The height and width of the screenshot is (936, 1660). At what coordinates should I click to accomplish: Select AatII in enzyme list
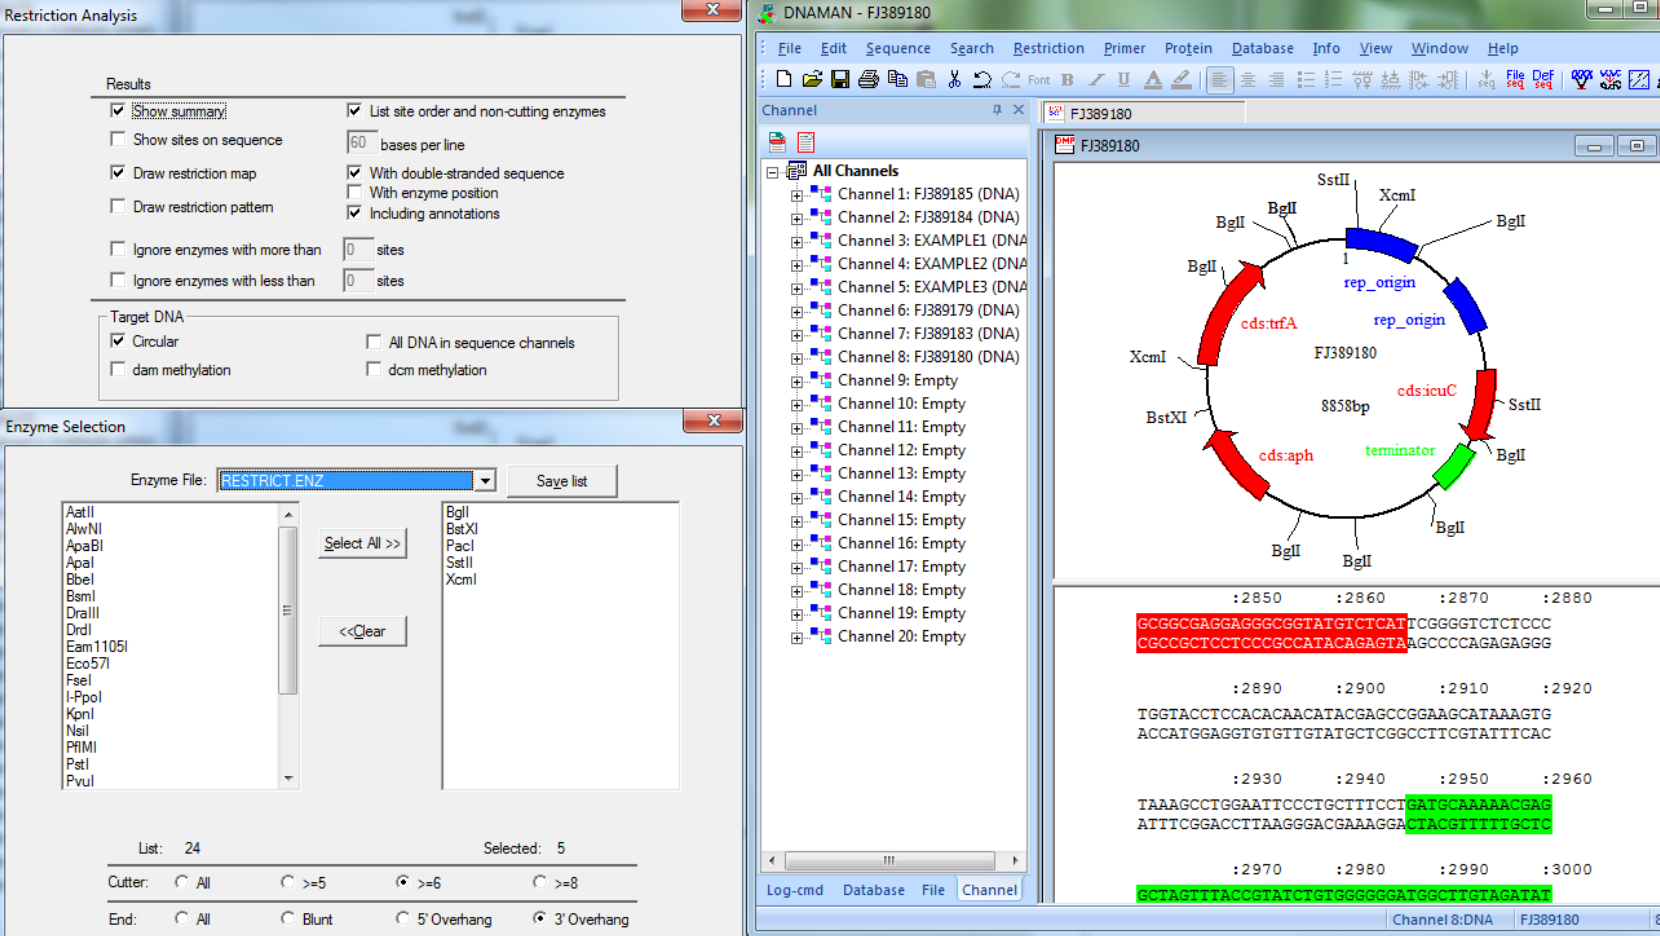pos(80,512)
